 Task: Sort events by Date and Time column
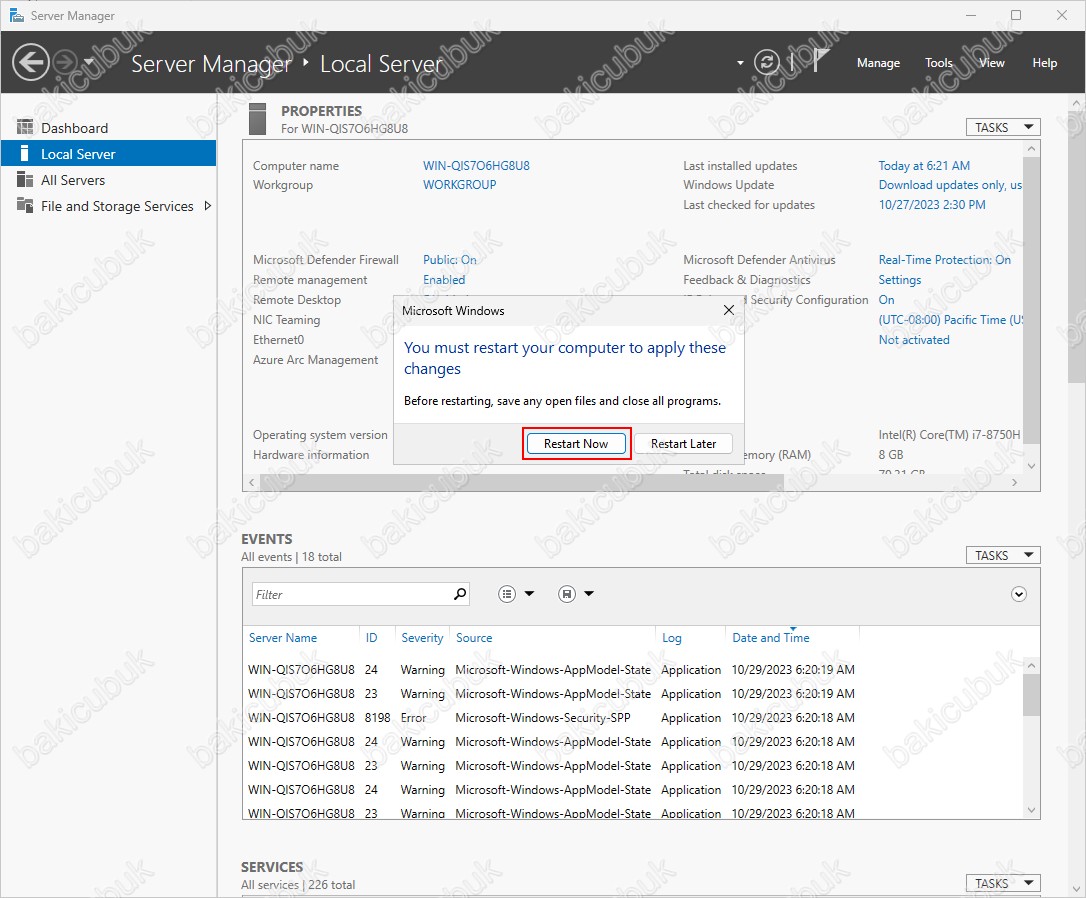click(770, 638)
